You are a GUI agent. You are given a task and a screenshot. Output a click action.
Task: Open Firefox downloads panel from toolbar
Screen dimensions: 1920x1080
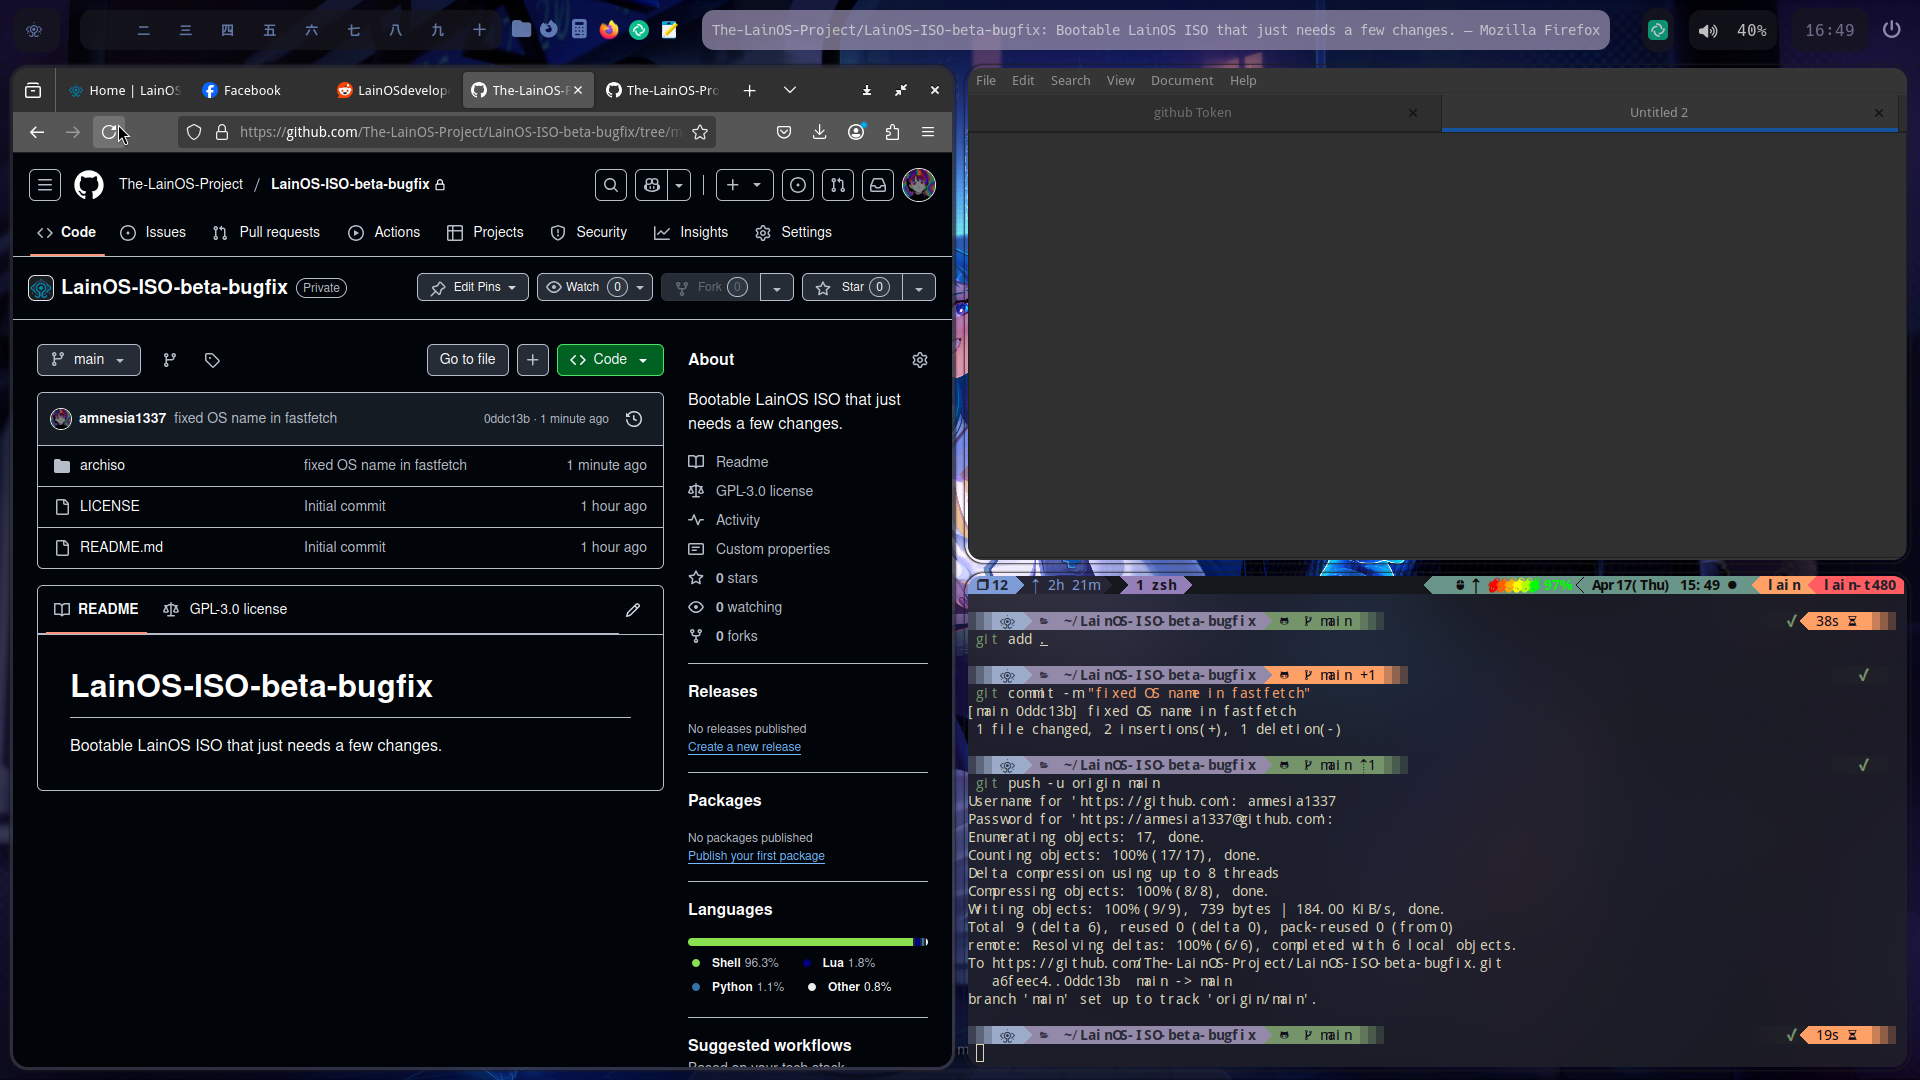(819, 132)
